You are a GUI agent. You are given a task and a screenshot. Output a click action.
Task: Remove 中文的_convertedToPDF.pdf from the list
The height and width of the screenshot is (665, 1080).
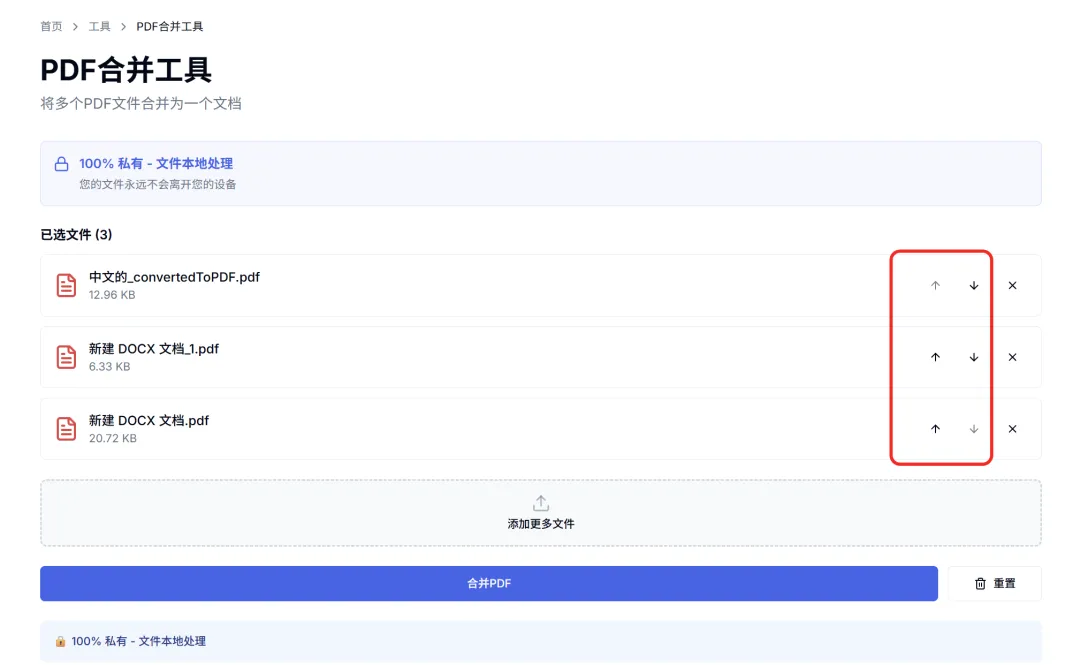pyautogui.click(x=1012, y=285)
